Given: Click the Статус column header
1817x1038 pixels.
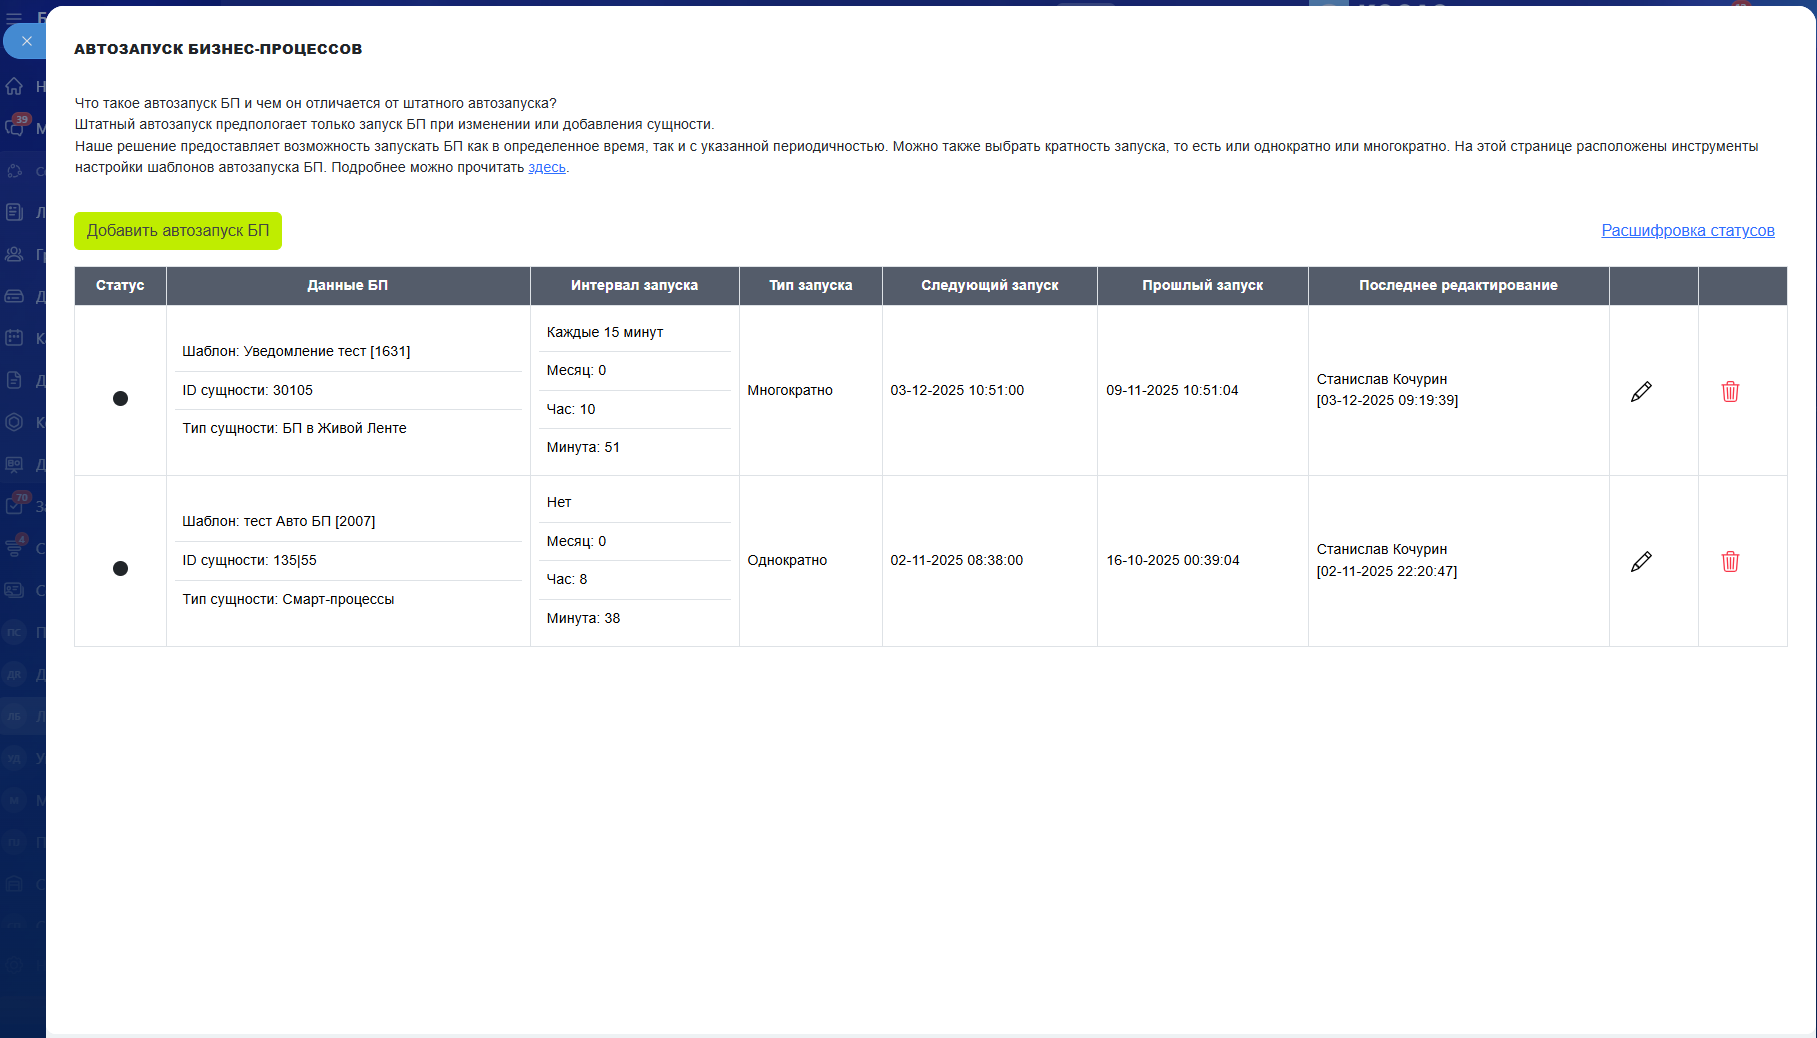Looking at the screenshot, I should [x=120, y=285].
